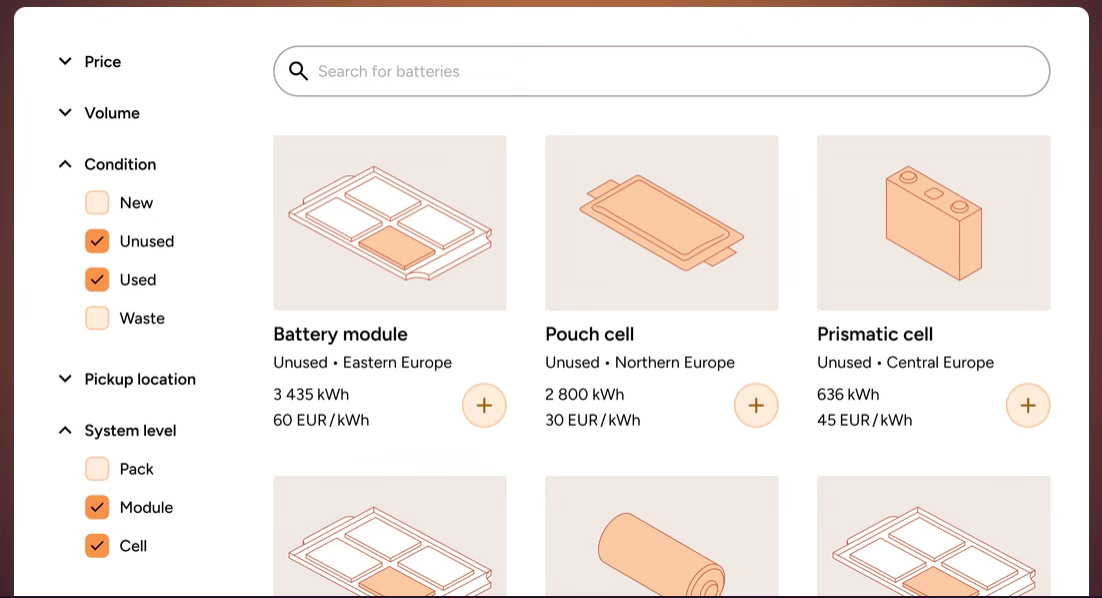The image size is (1102, 598).
Task: Click the Volume filter label
Action: pyautogui.click(x=112, y=113)
